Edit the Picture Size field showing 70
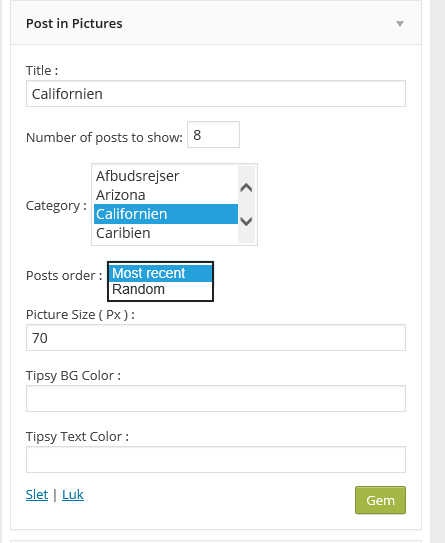This screenshot has height=543, width=445. pyautogui.click(x=216, y=338)
